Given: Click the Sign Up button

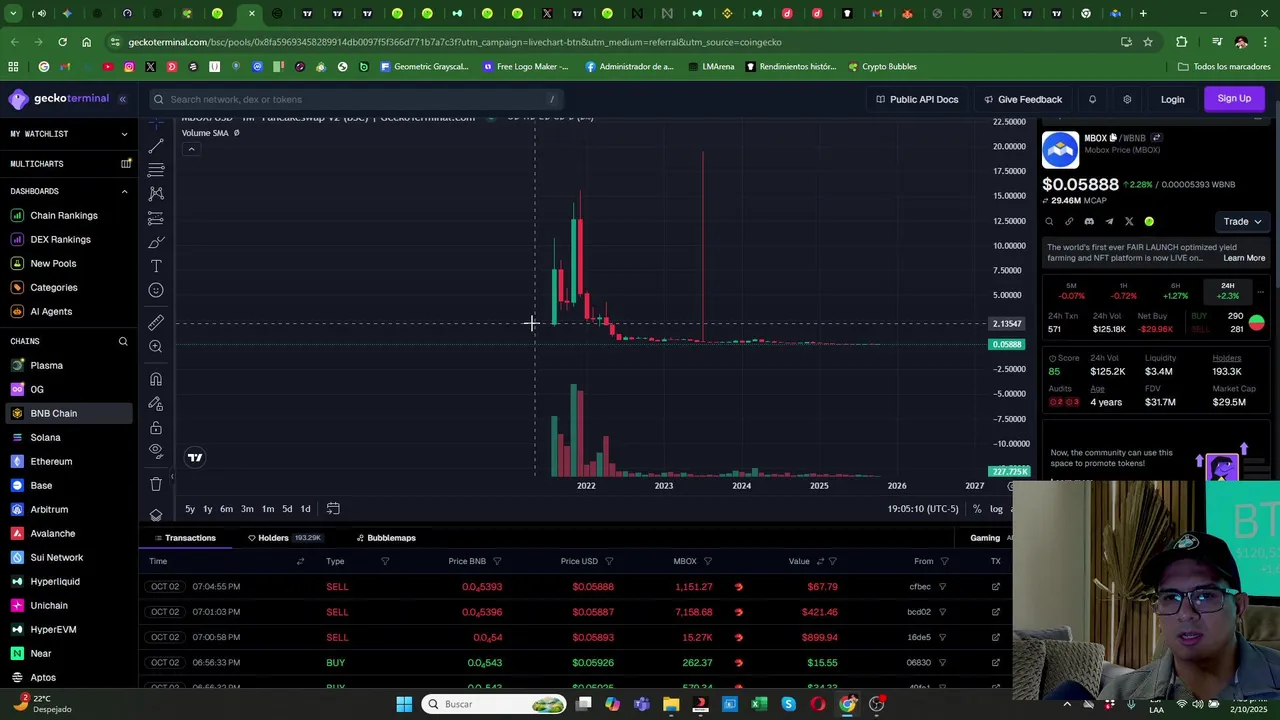Looking at the screenshot, I should [1234, 98].
